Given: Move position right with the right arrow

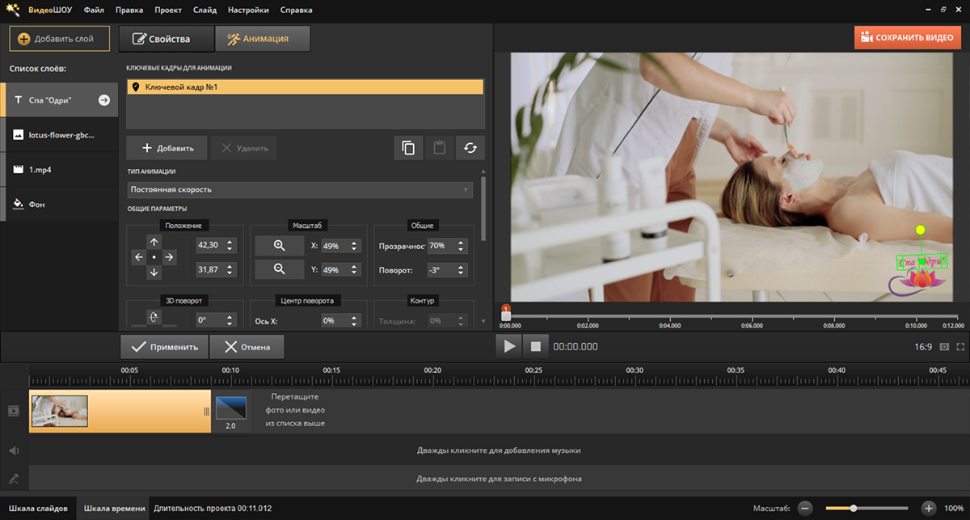Looking at the screenshot, I should [x=169, y=257].
